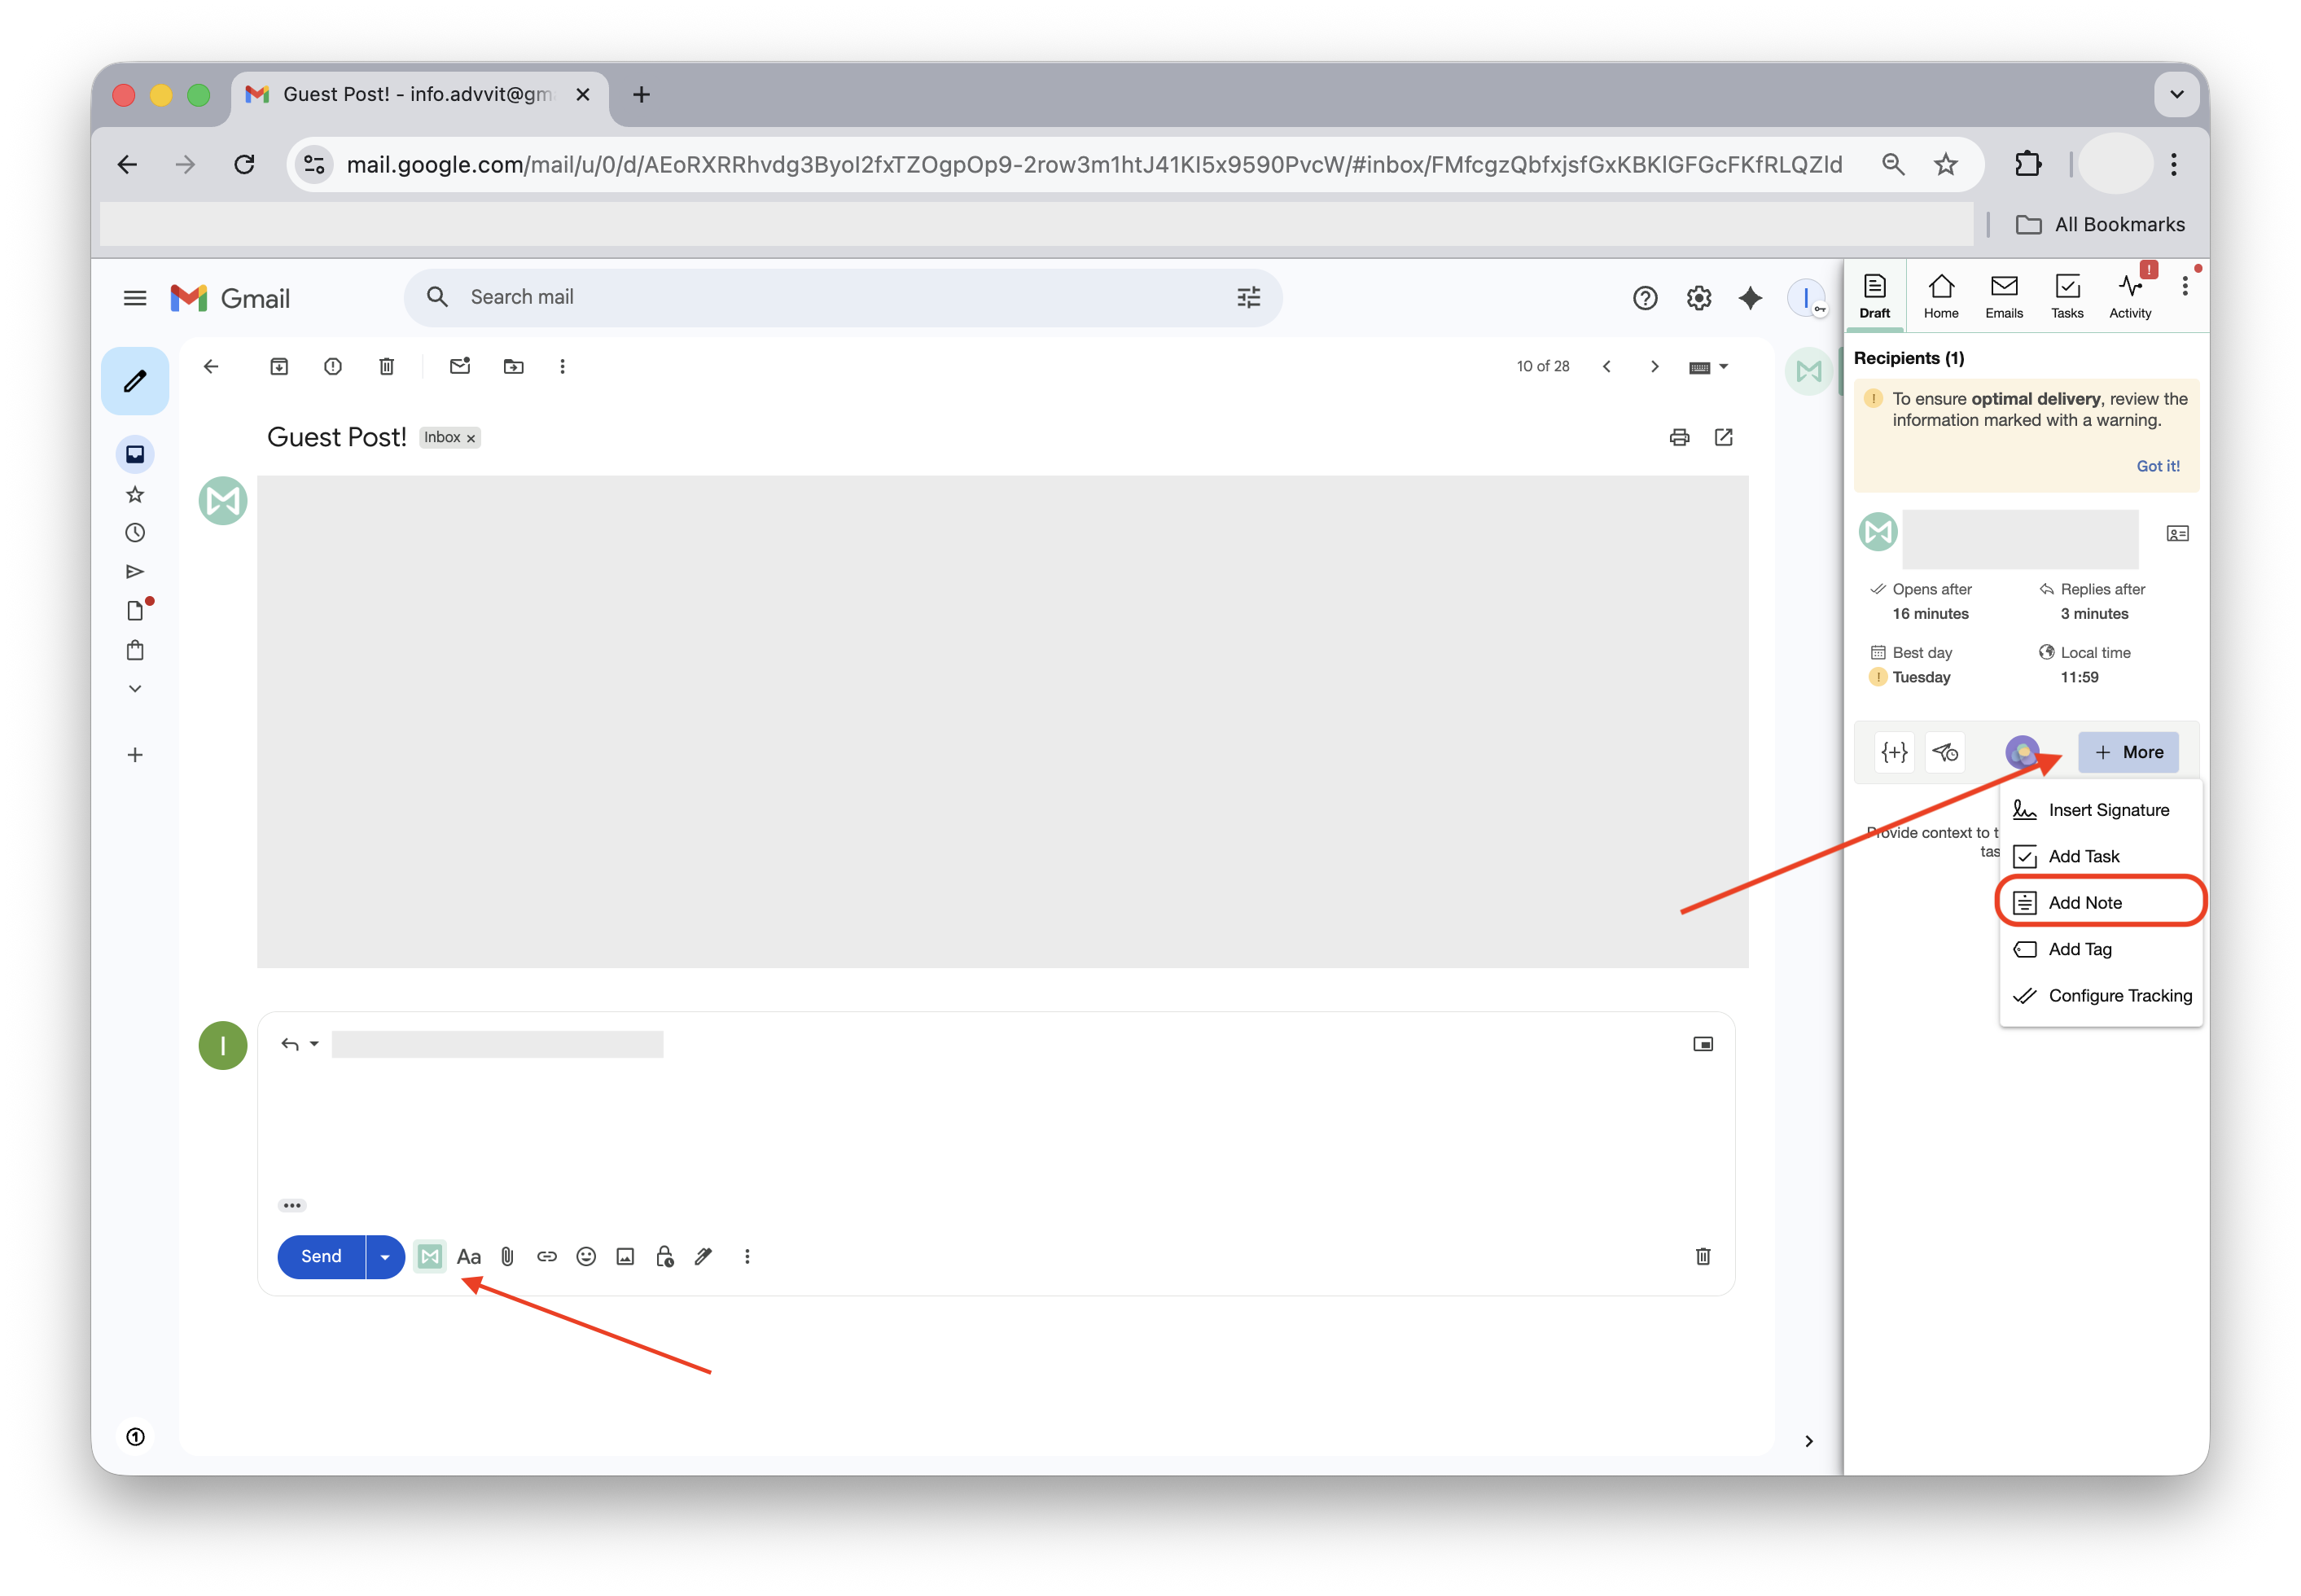Send the reply
Screen dimensions: 2301x1596
[x=321, y=1257]
